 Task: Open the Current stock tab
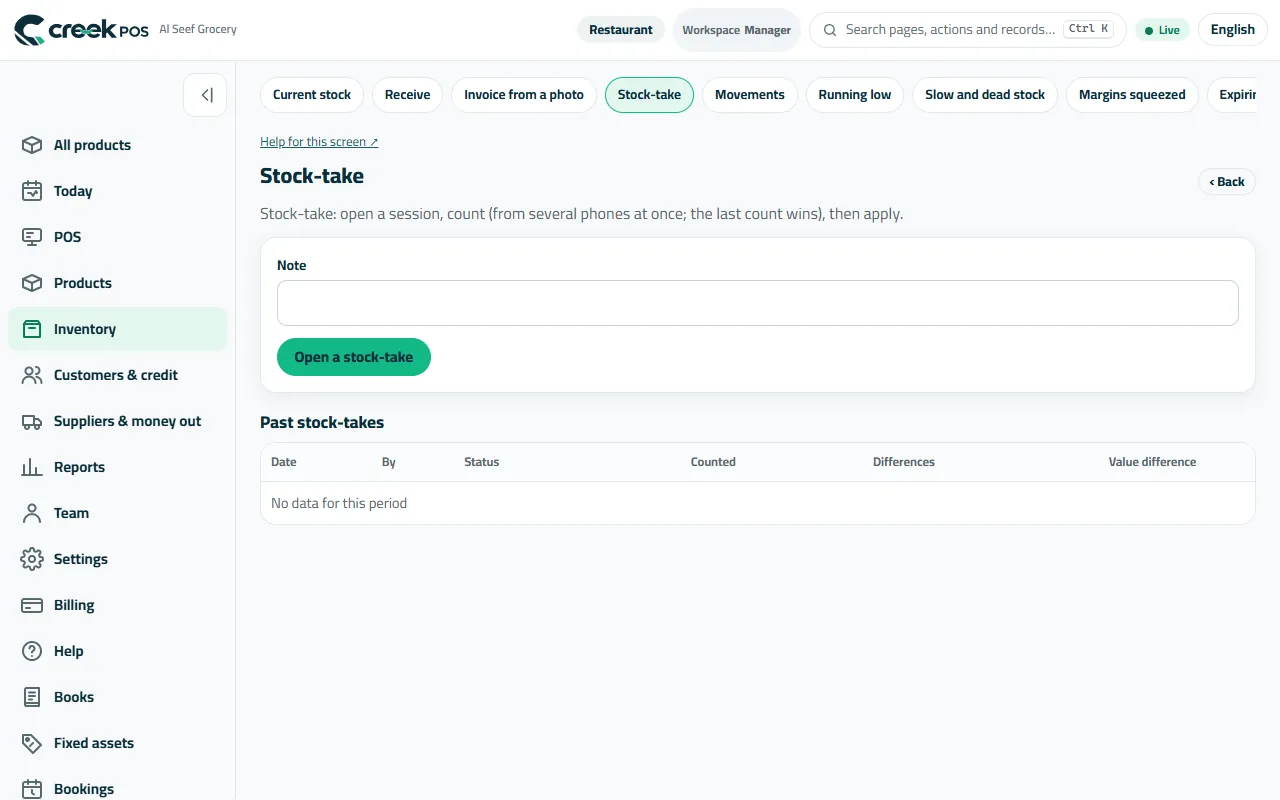pyautogui.click(x=312, y=95)
